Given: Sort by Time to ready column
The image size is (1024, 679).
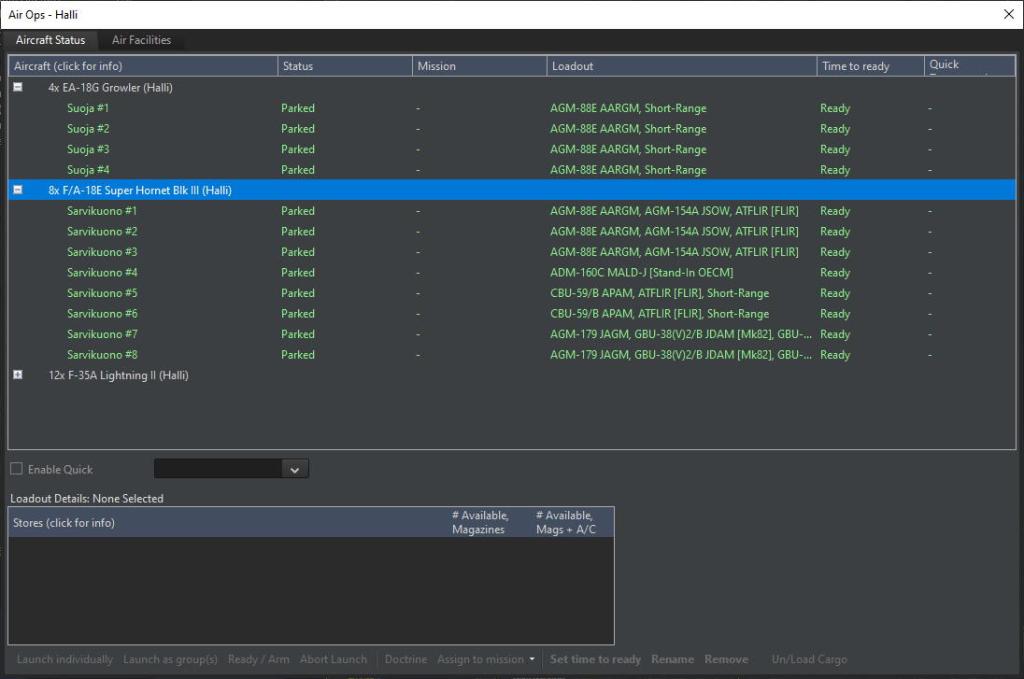Looking at the screenshot, I should (868, 66).
